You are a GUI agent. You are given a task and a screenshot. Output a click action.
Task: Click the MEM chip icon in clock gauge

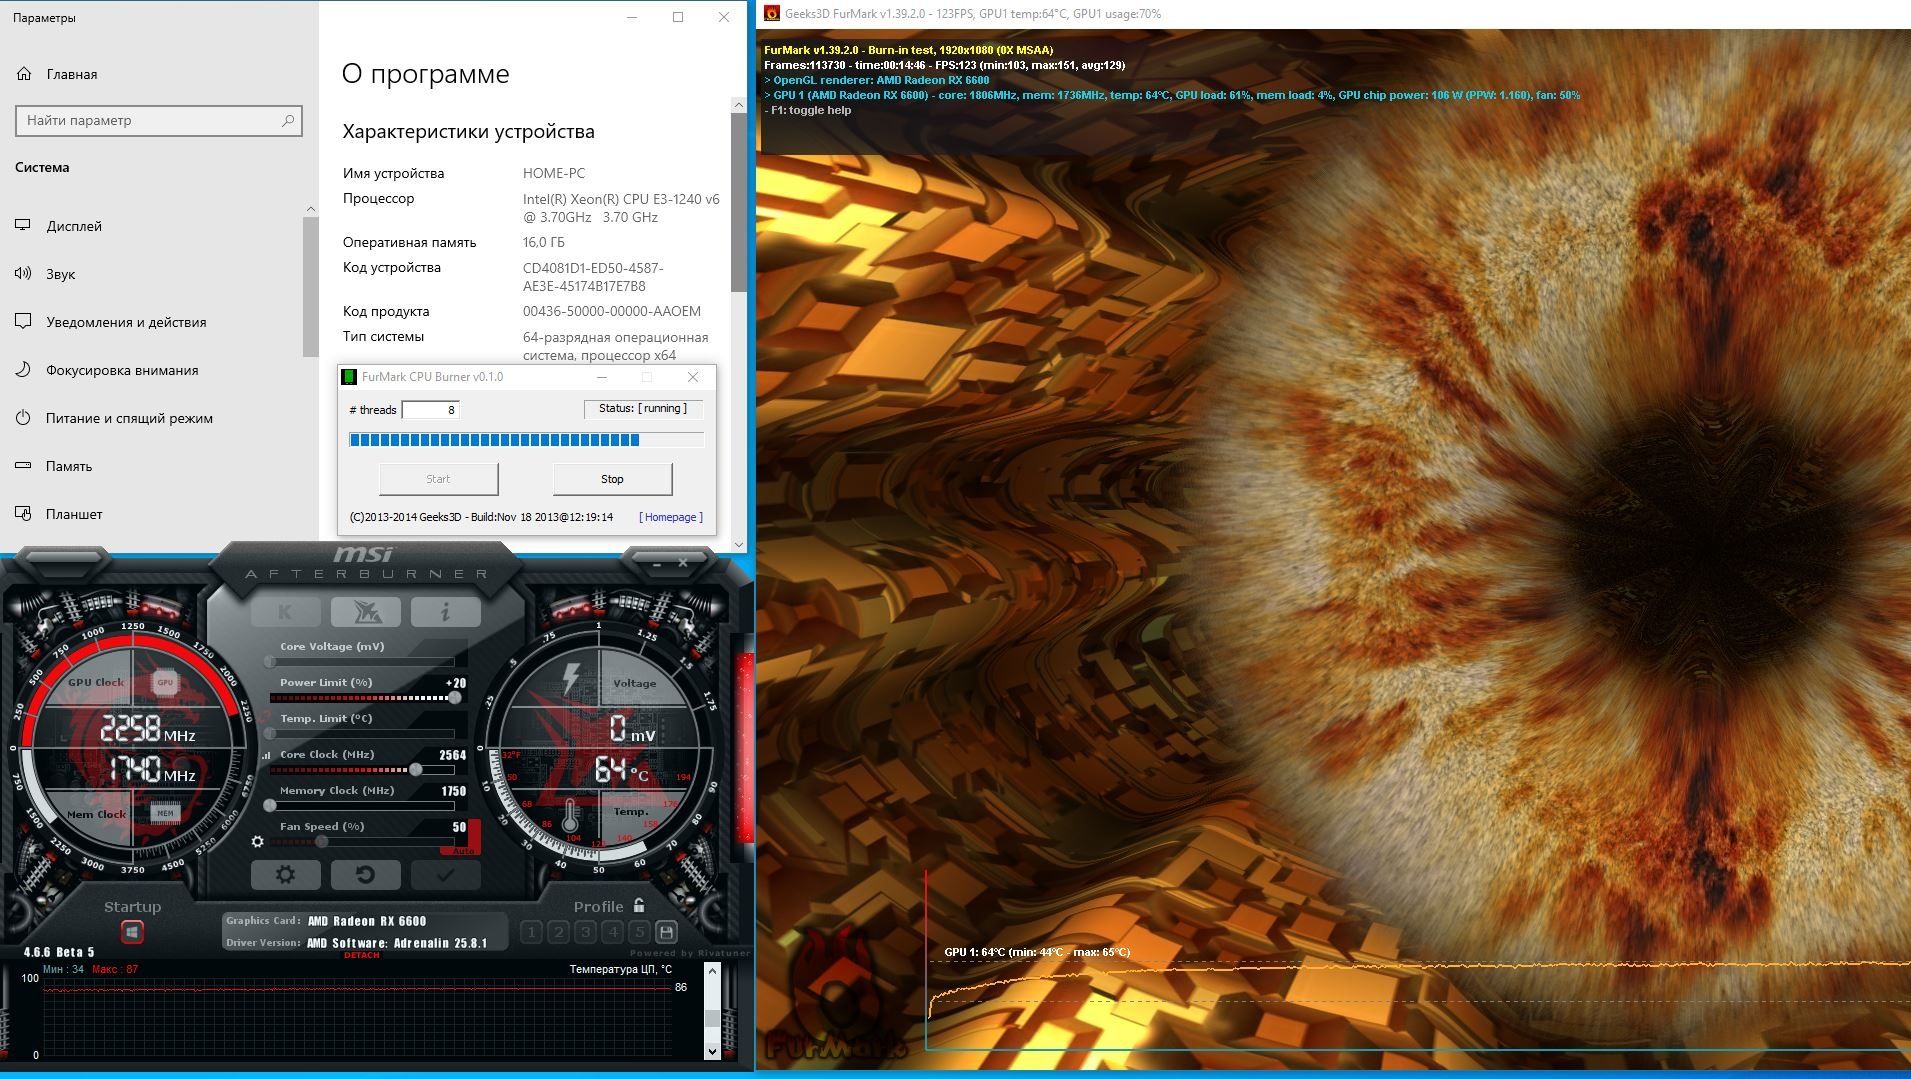(x=165, y=813)
